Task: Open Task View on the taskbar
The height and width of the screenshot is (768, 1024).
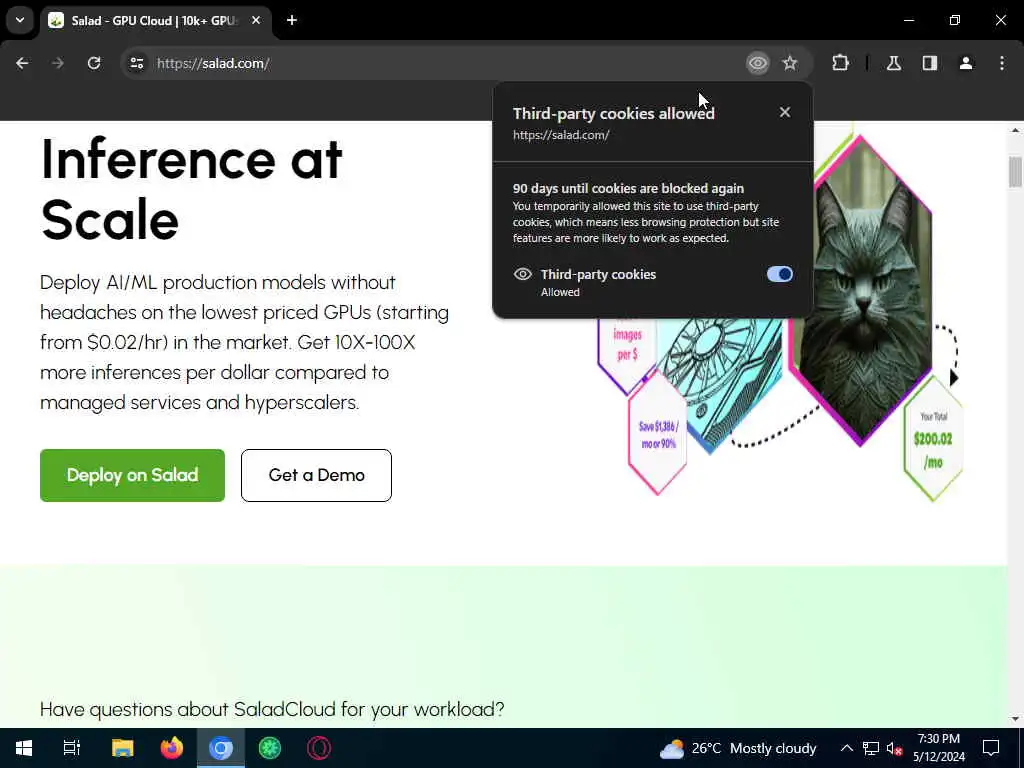Action: pyautogui.click(x=71, y=748)
